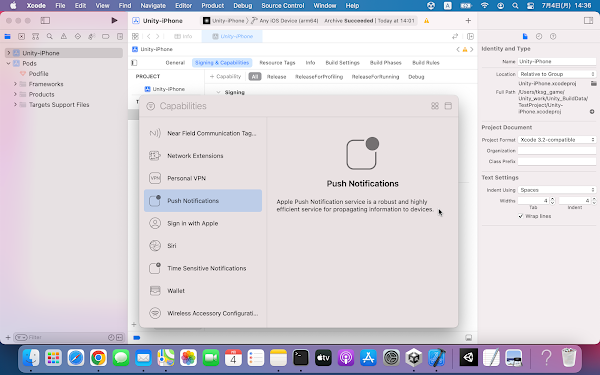Viewport: 600px width, 375px height.
Task: Open the Indent Using dropdown
Action: coord(557,190)
